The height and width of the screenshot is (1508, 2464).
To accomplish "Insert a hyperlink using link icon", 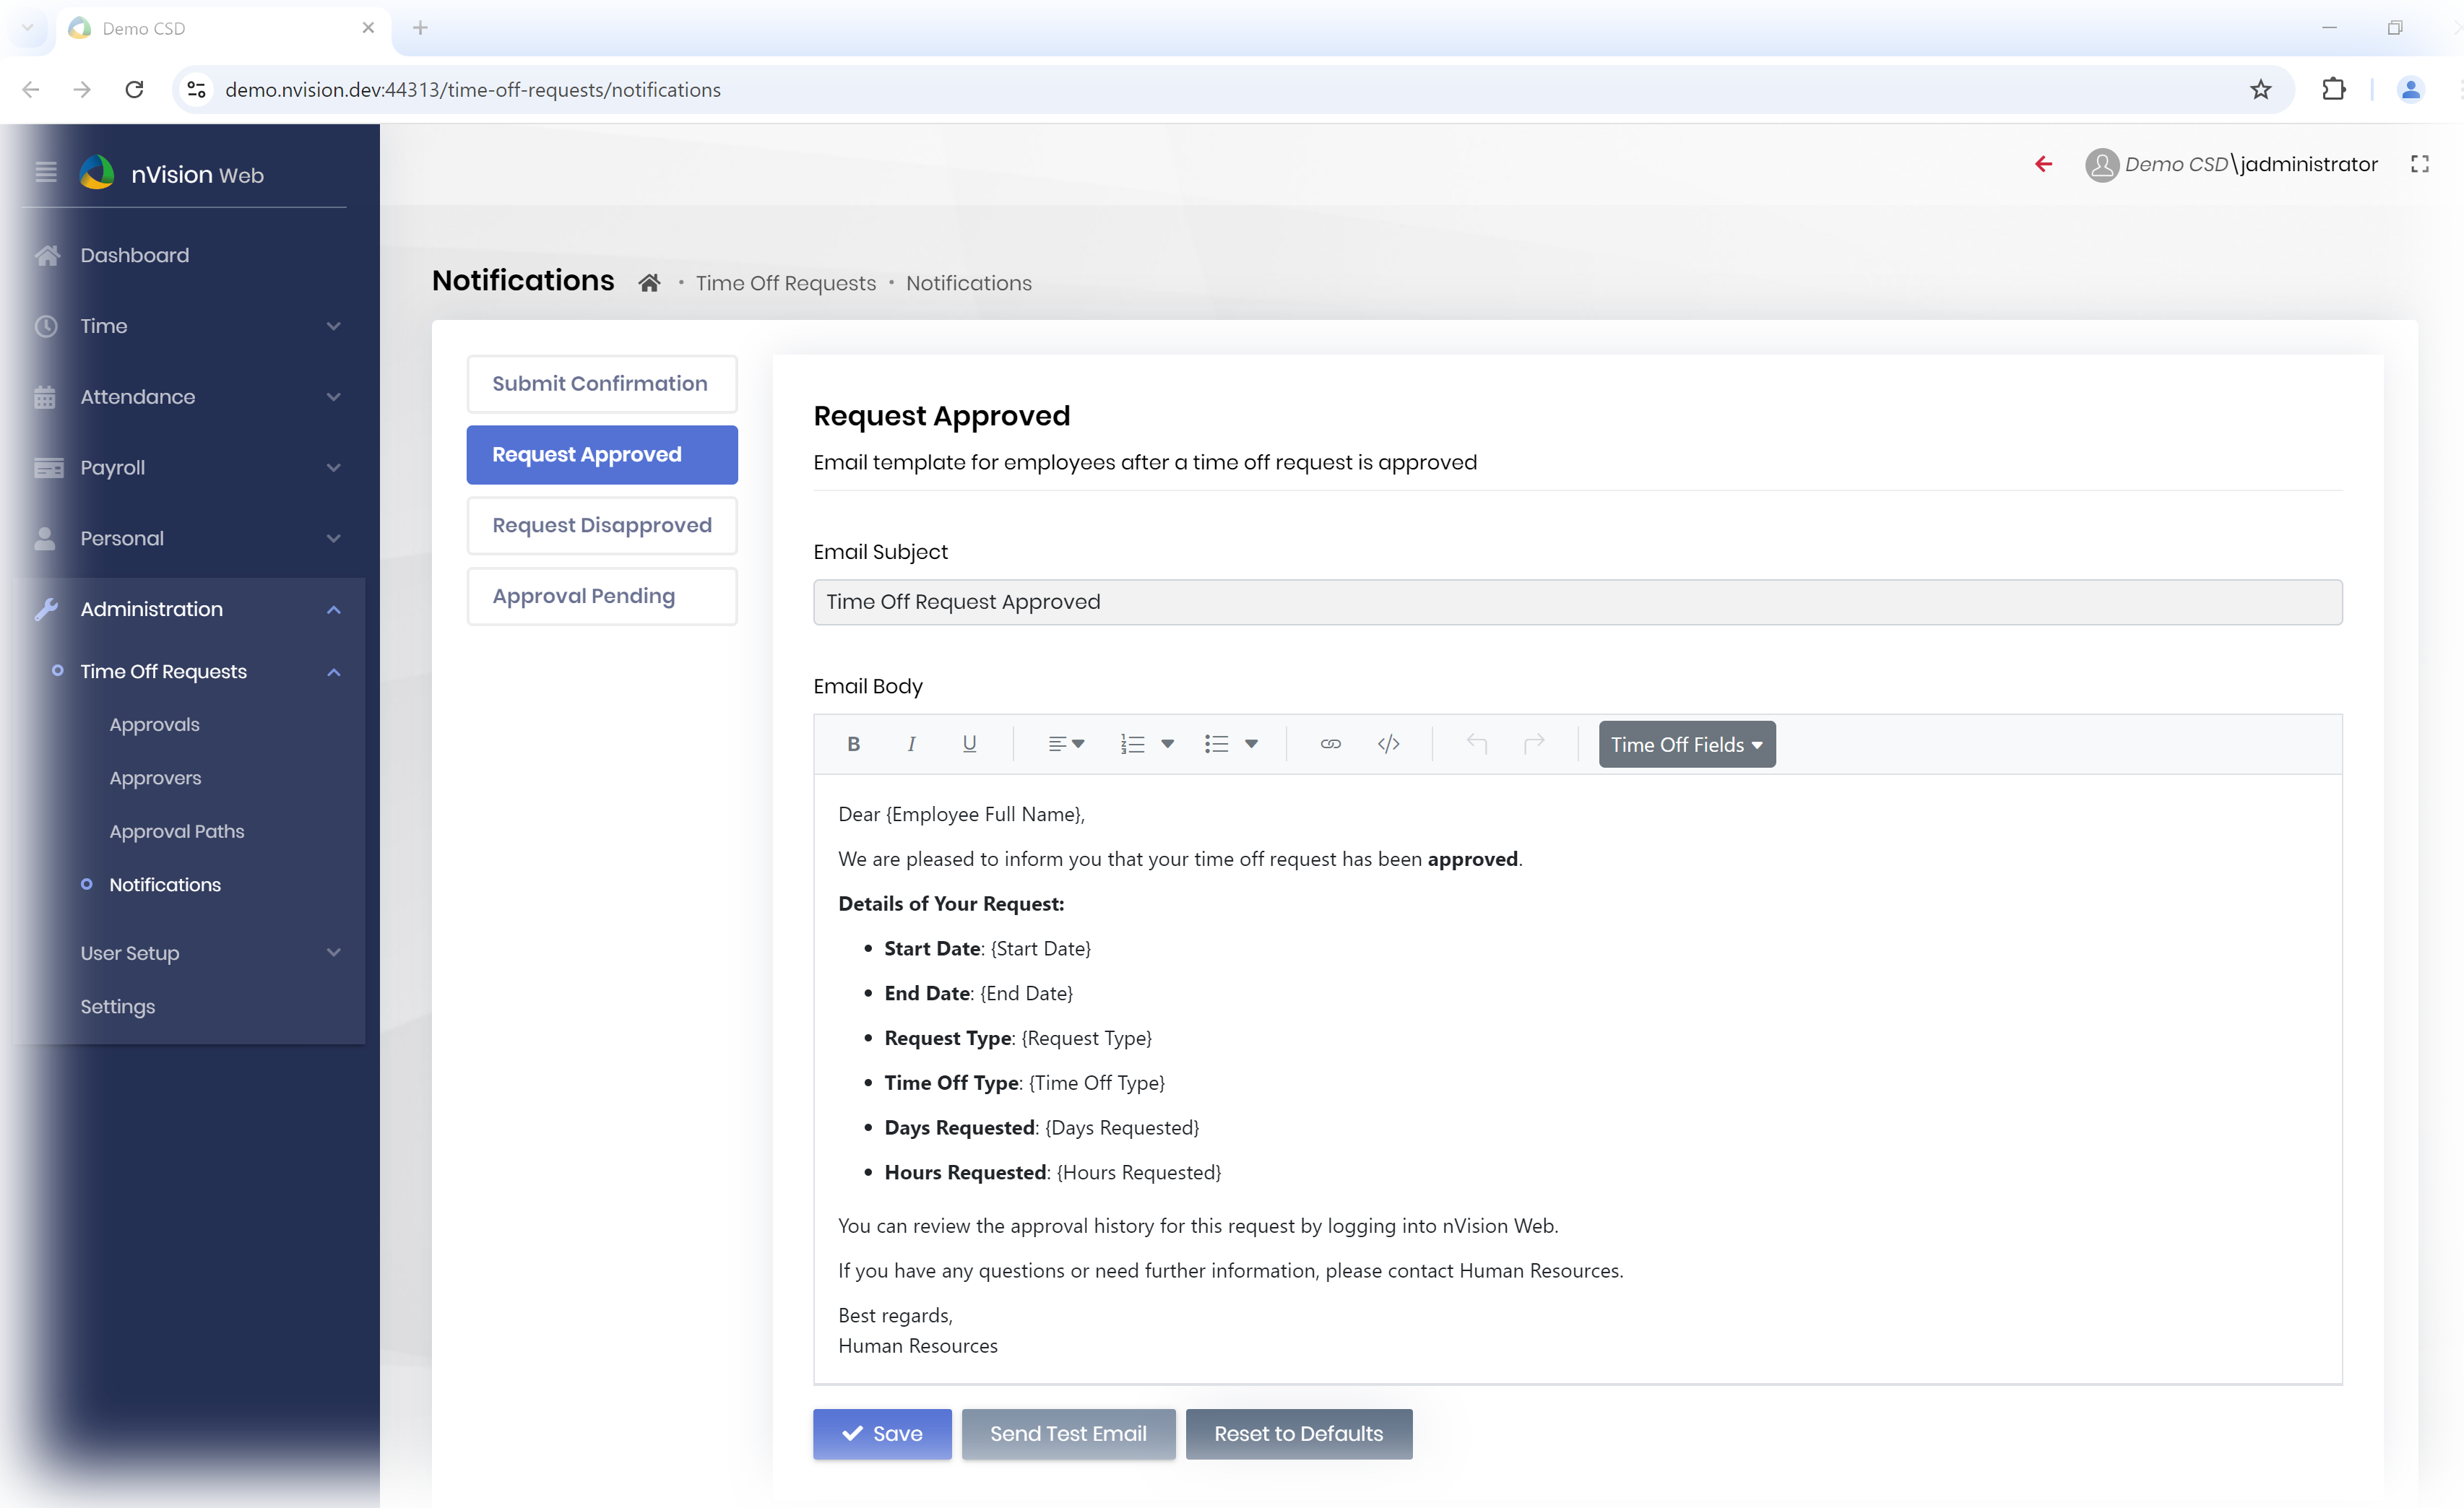I will click(1330, 744).
